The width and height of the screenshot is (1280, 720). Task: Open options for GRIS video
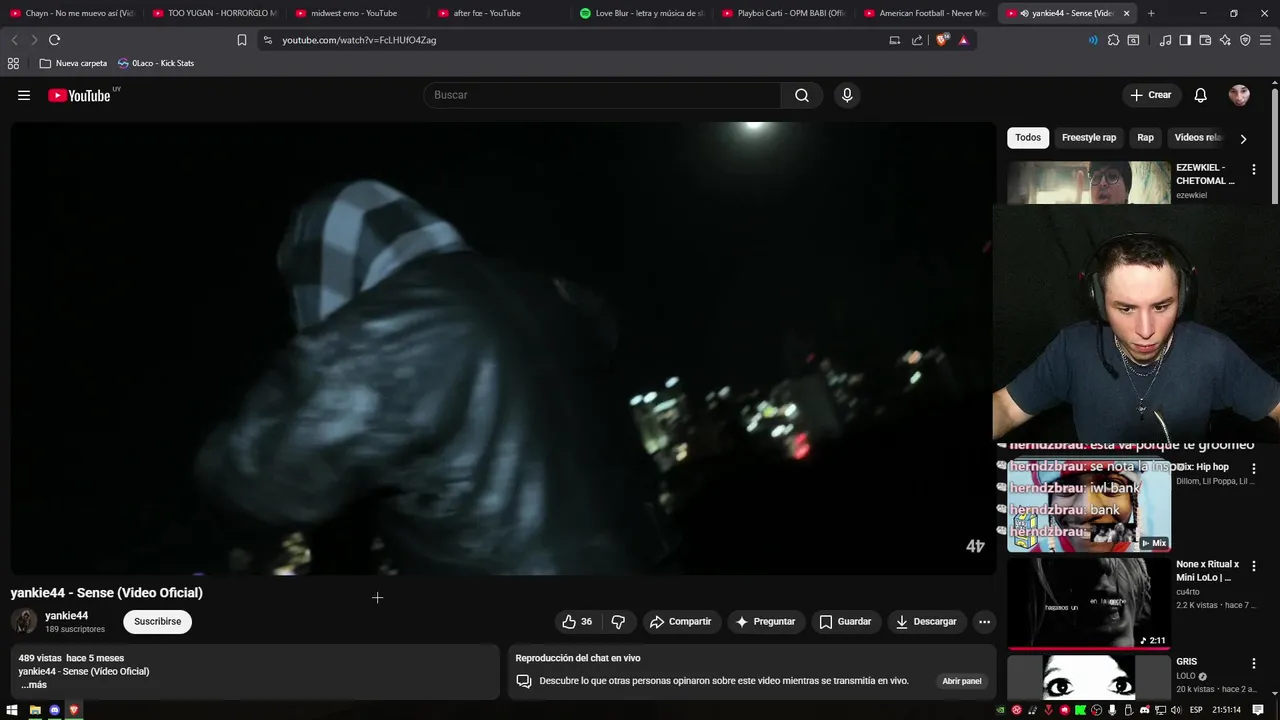[x=1253, y=663]
